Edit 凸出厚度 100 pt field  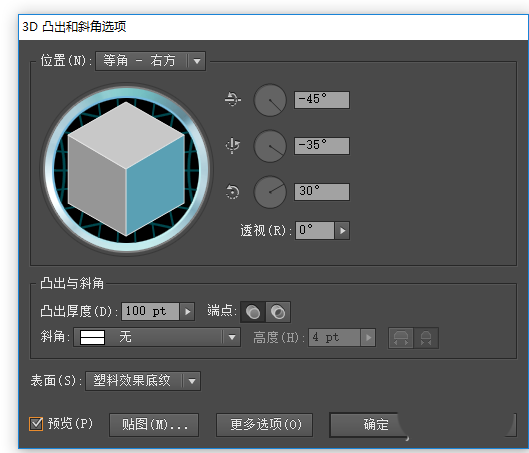click(150, 311)
